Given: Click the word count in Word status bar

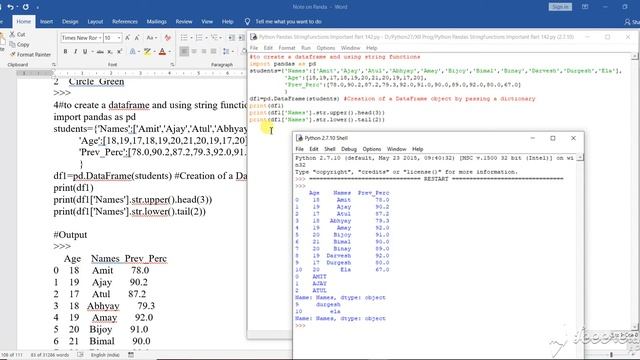Looking at the screenshot, I should click(50, 355).
